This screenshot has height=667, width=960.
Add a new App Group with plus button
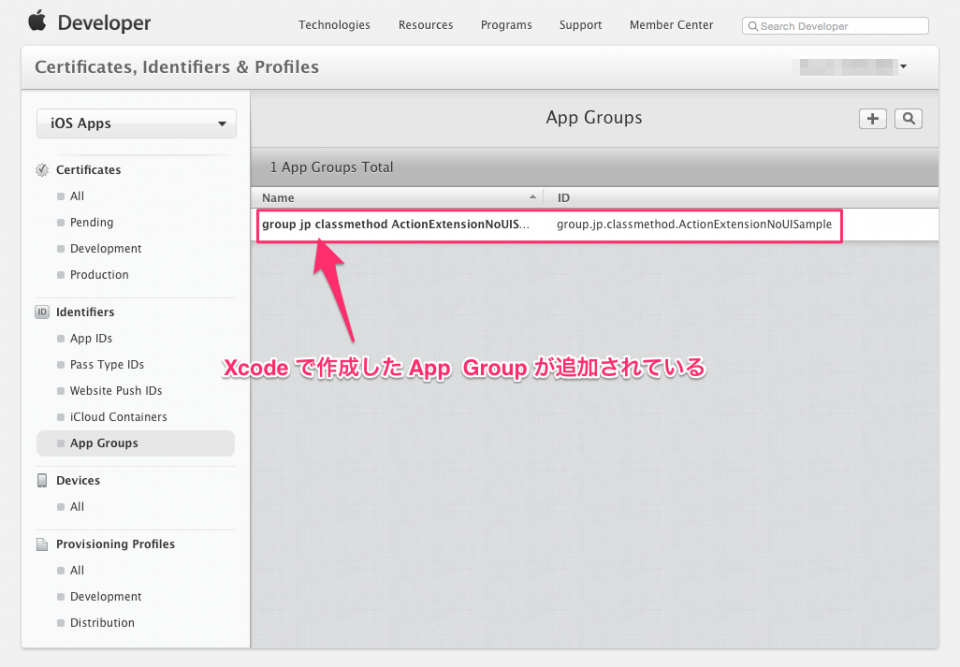872,119
